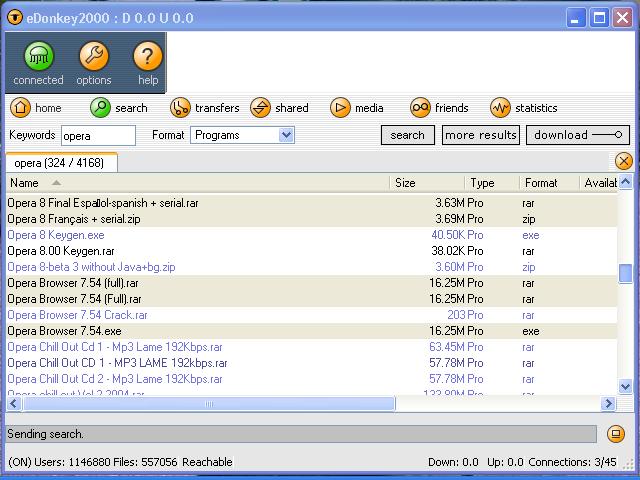Click the horizontal scrollbar thumb
640x480 pixels.
(209, 404)
